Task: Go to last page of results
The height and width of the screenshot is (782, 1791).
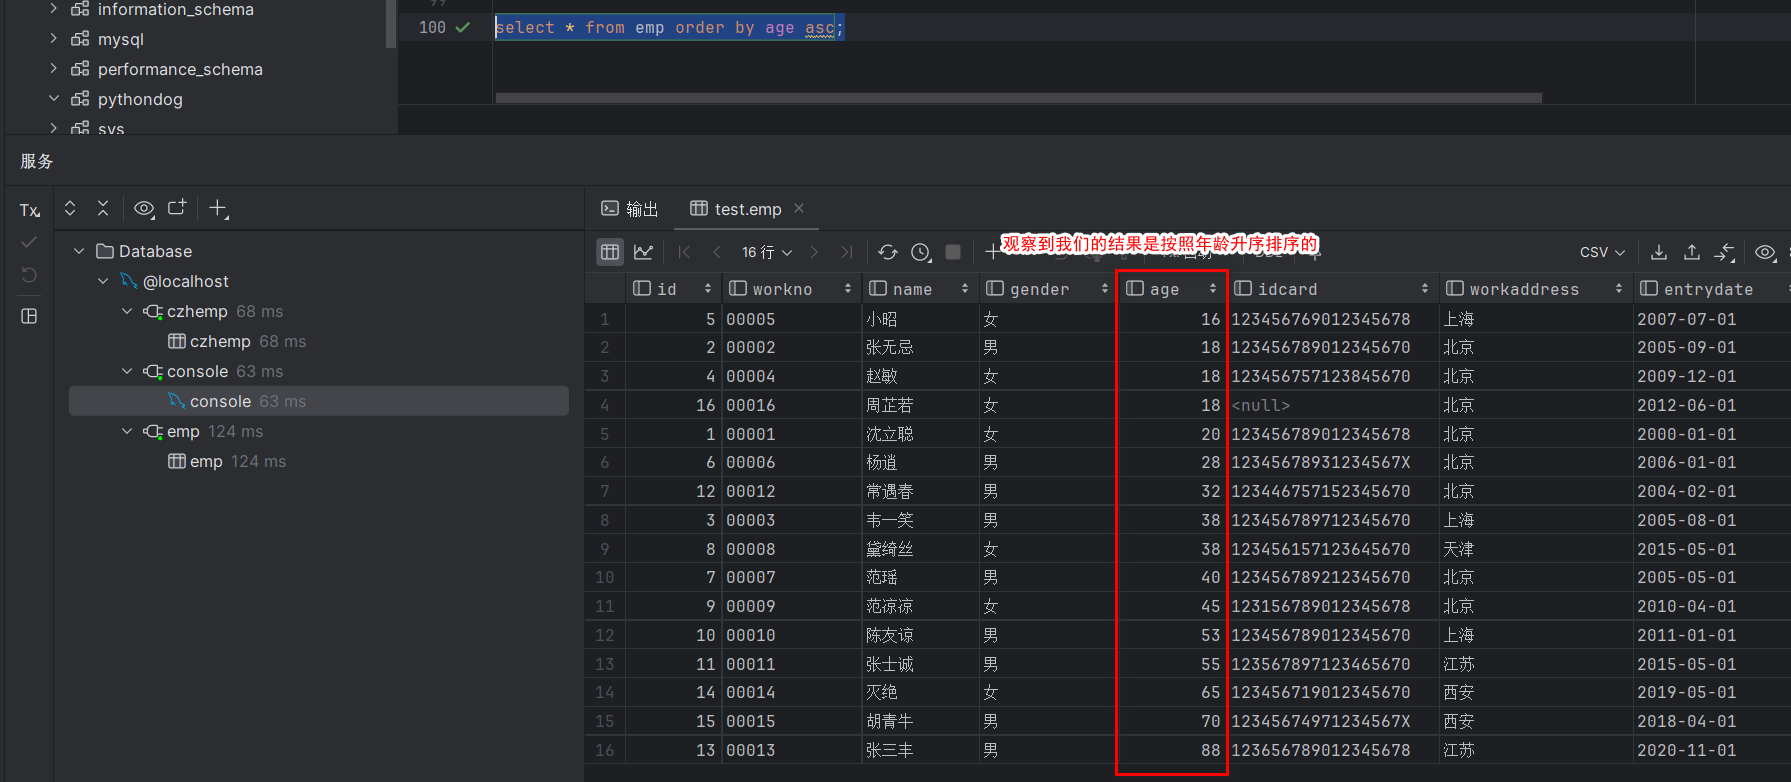Action: click(x=847, y=252)
